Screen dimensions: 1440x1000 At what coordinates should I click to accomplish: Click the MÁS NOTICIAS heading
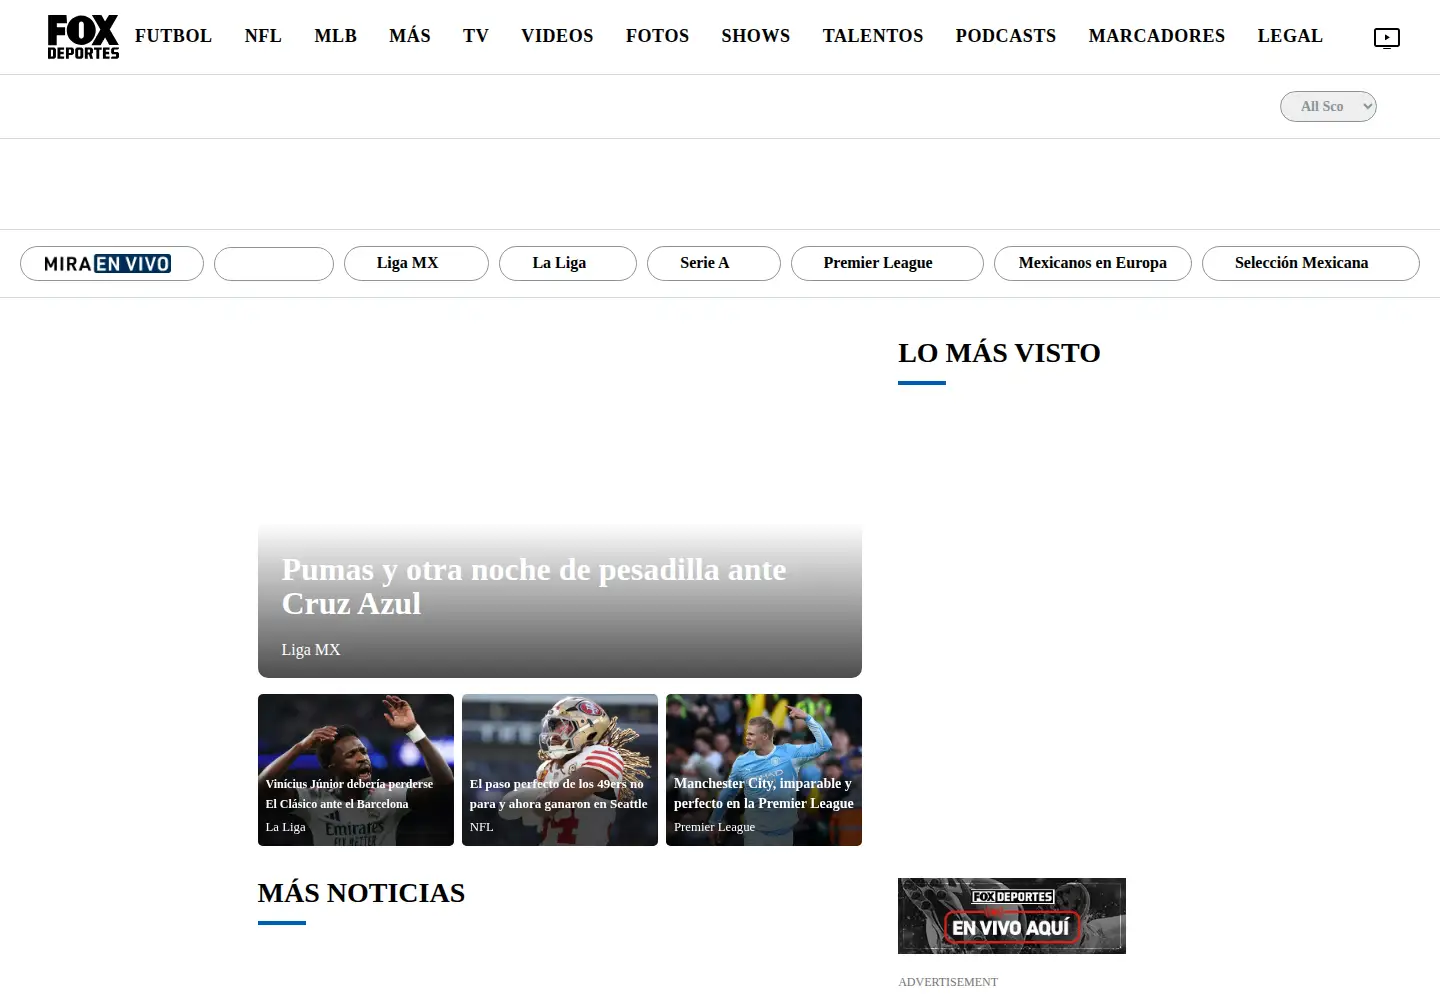coord(361,893)
